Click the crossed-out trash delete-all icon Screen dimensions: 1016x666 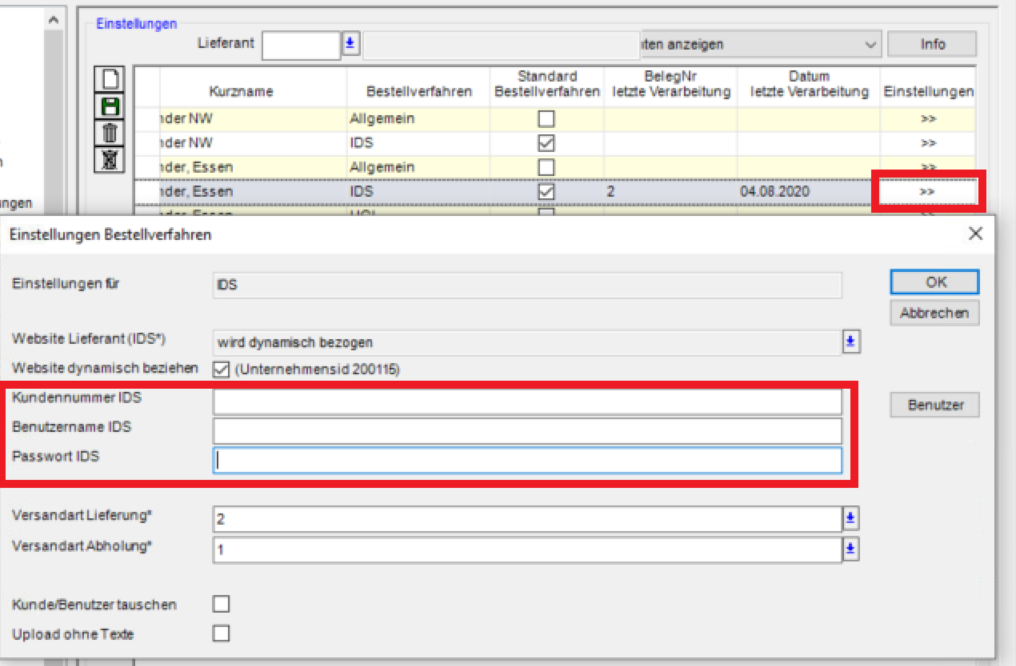pyautogui.click(x=110, y=159)
